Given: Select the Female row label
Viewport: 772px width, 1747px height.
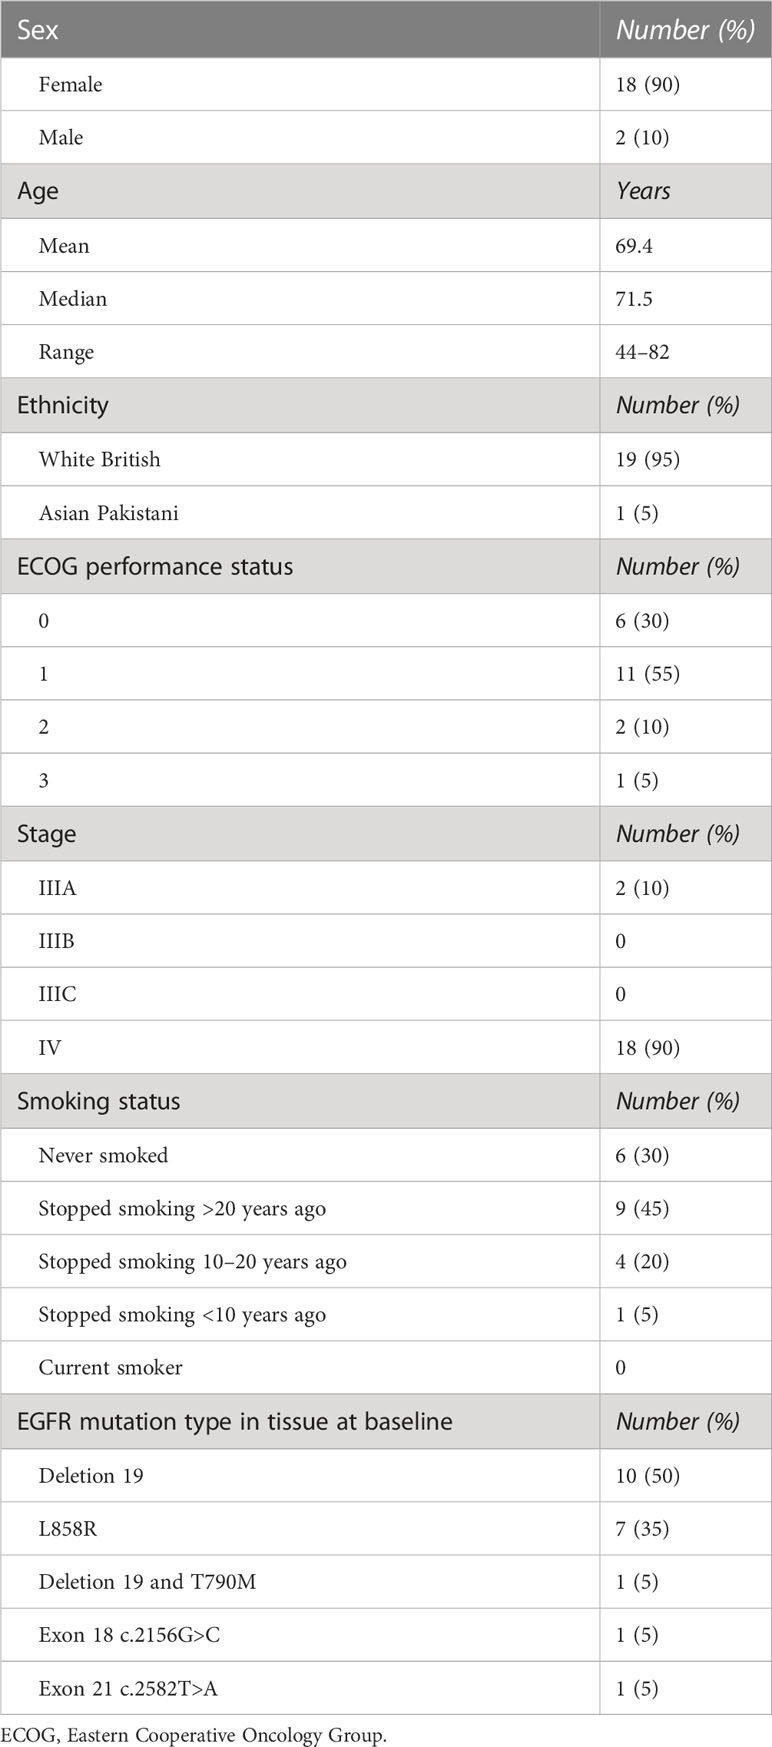Looking at the screenshot, I should 70,85.
